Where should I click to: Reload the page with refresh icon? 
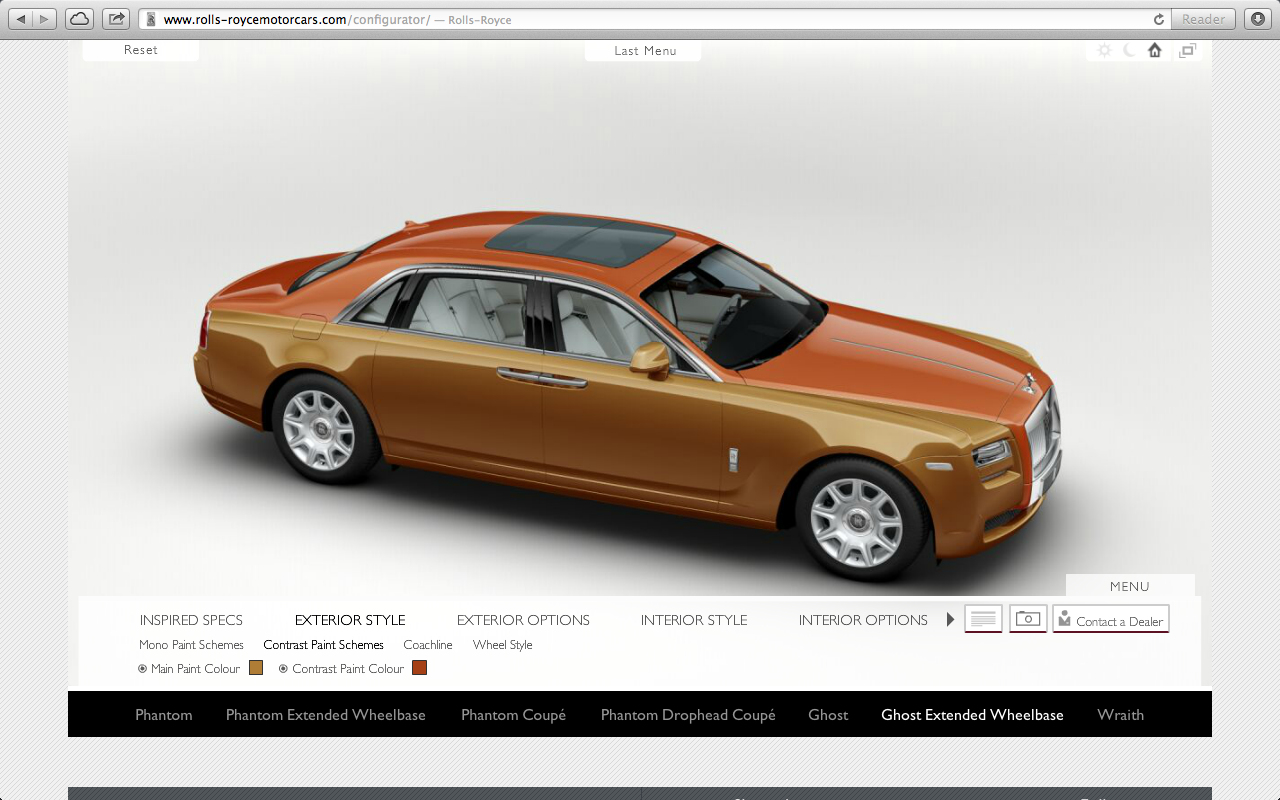[x=1159, y=19]
